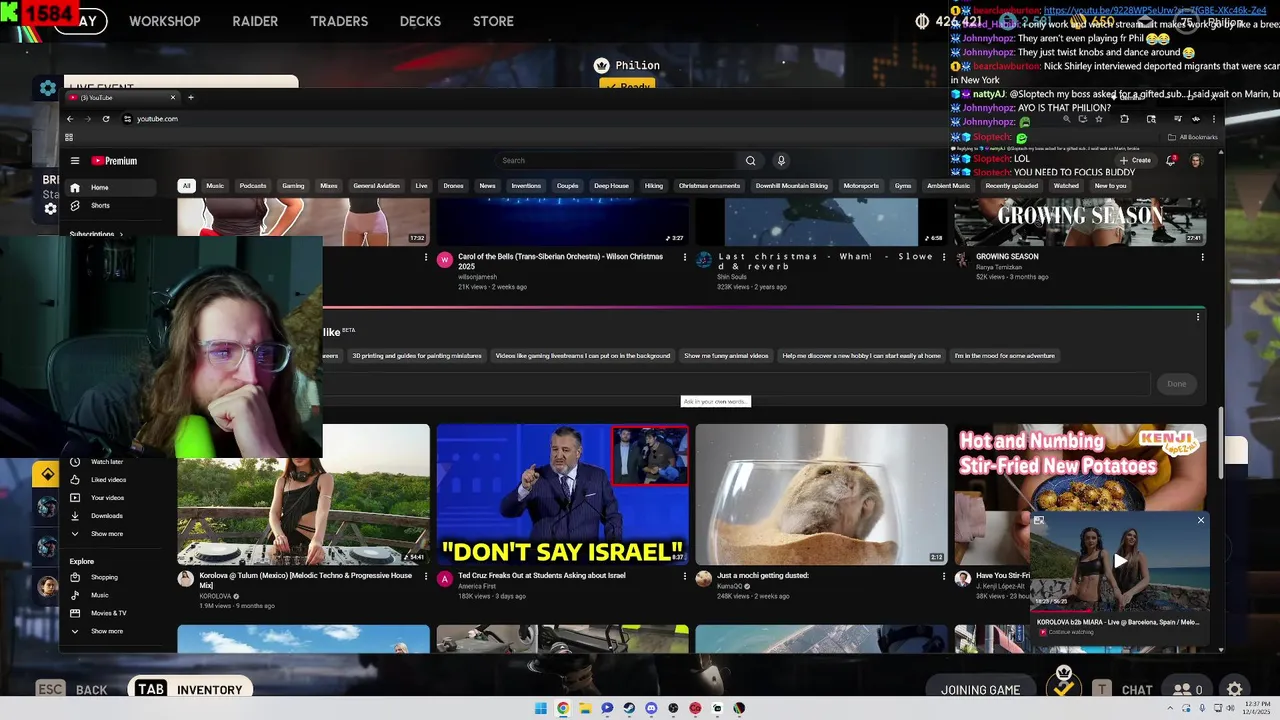Screen dimensions: 1280x720
Task: Open Home in YouTube sidebar
Action: click(110, 187)
